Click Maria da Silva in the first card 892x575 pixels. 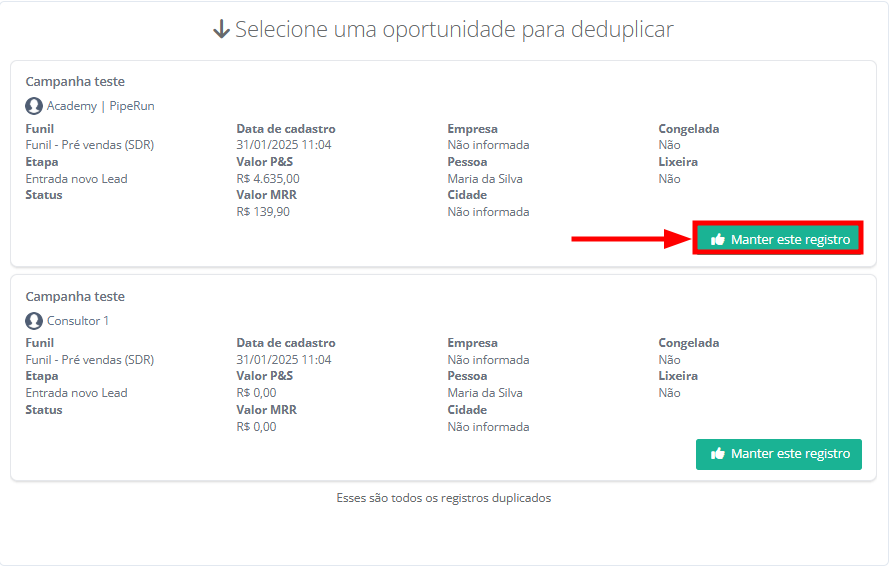pyautogui.click(x=485, y=179)
